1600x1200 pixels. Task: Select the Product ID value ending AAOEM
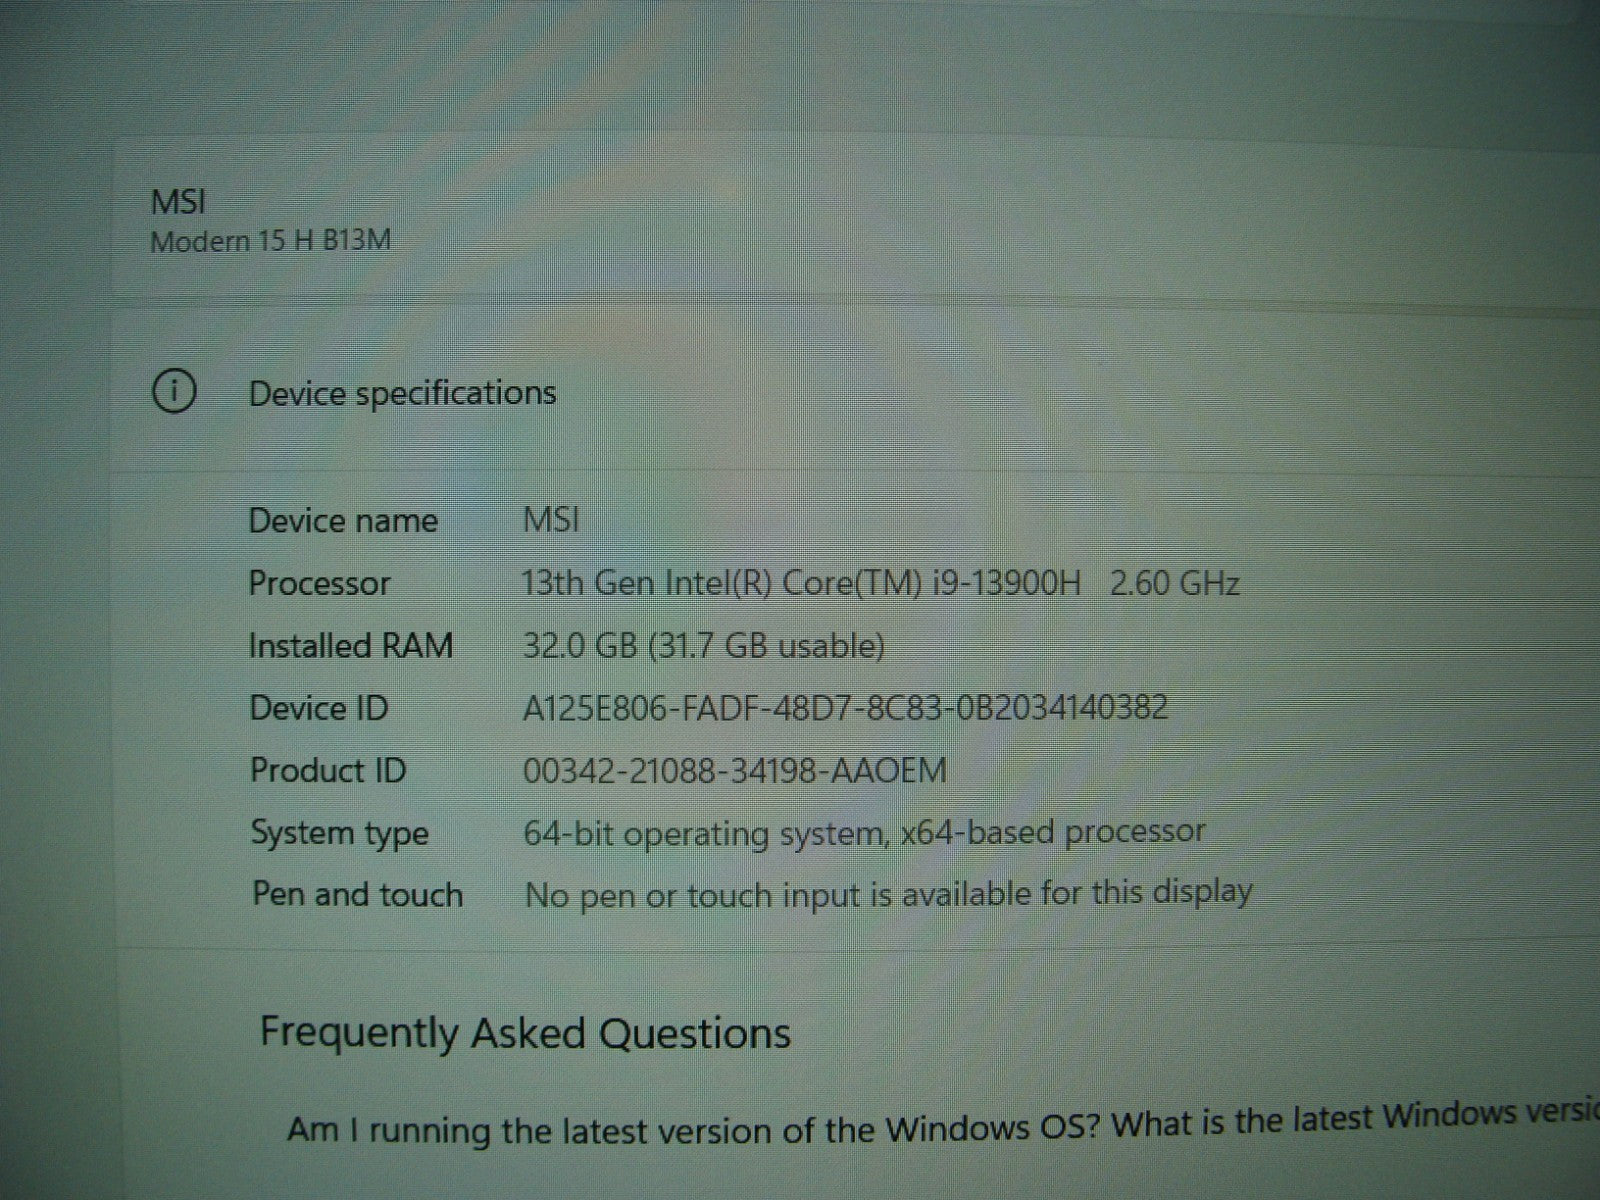click(734, 770)
